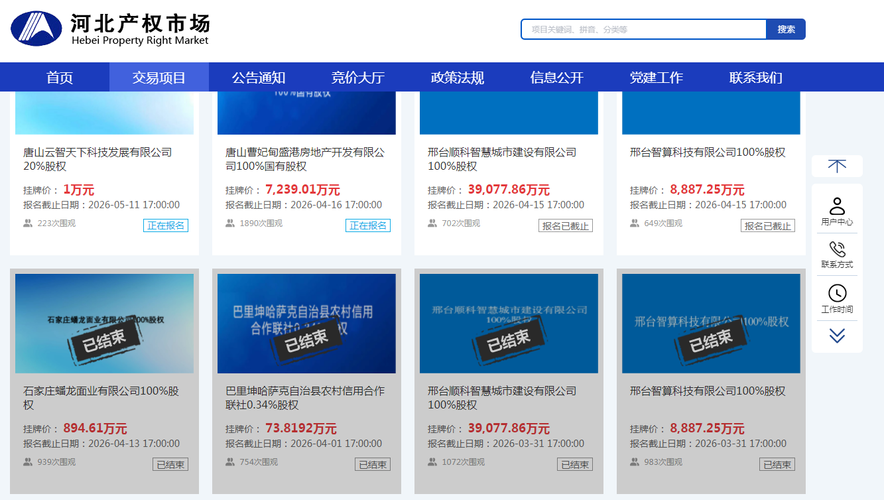
Task: Click price 73.8192万元
Action: (x=300, y=428)
